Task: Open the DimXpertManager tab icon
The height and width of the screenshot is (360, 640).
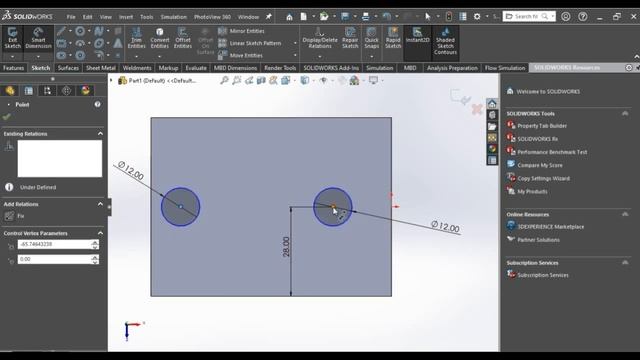Action: [x=66, y=90]
